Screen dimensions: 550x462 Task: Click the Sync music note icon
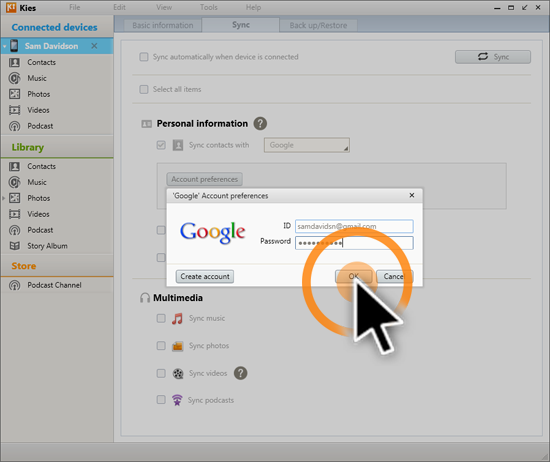pos(177,319)
